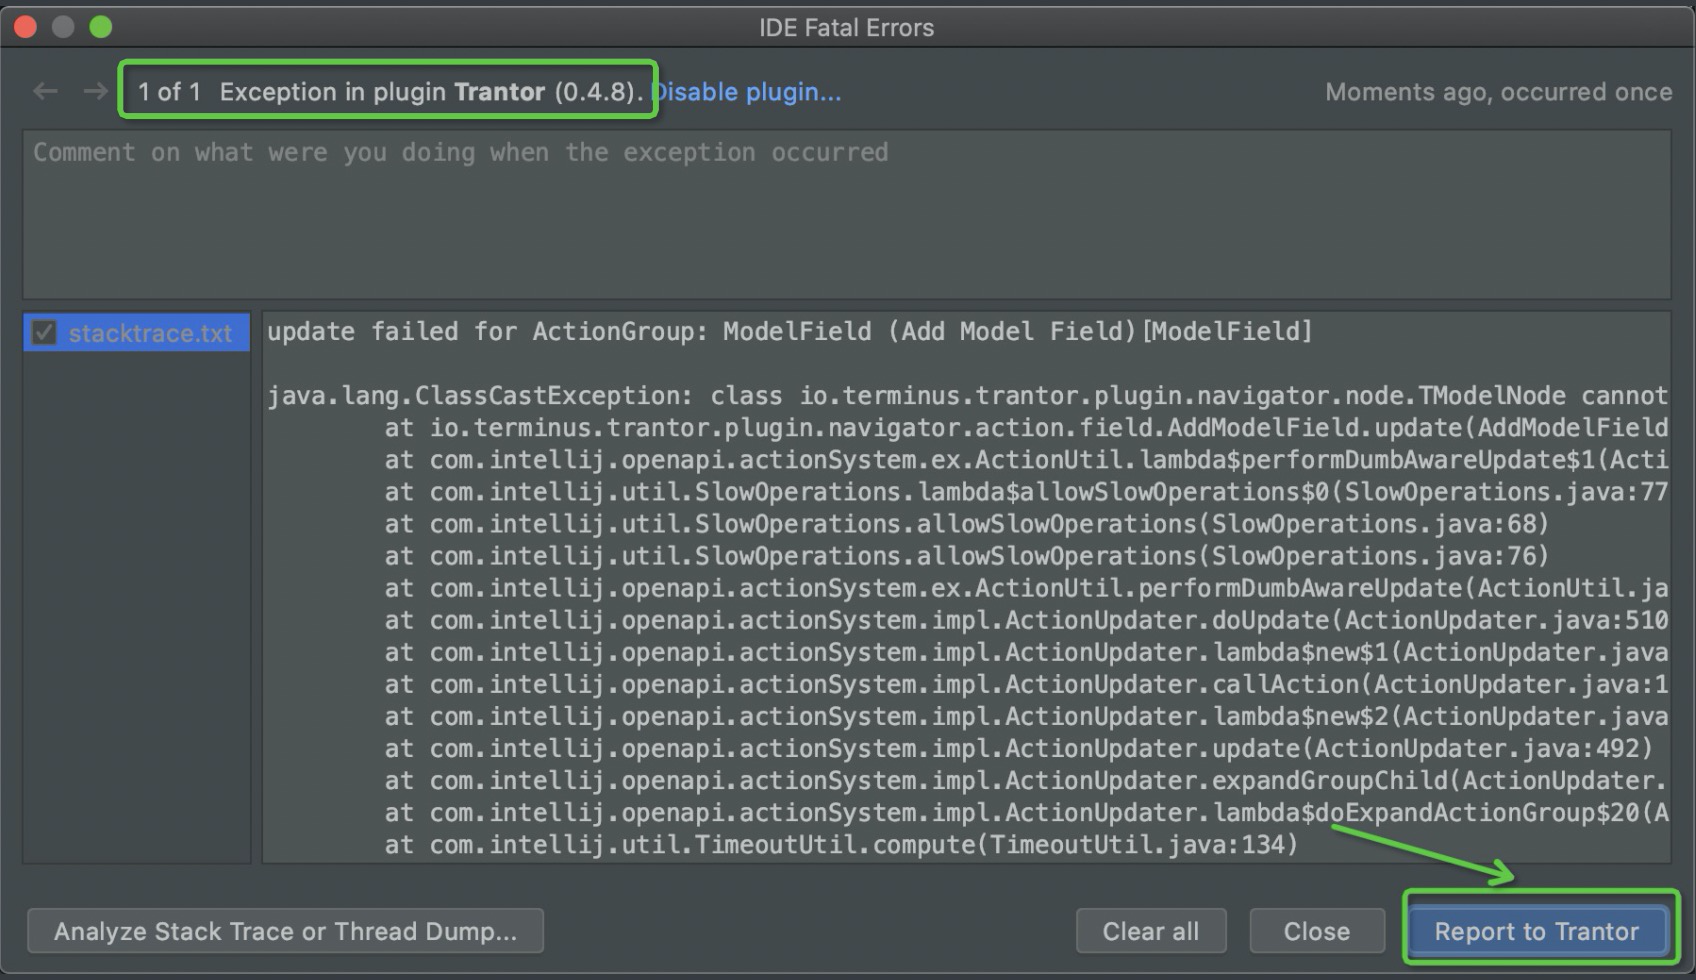Image resolution: width=1696 pixels, height=980 pixels.
Task: Click the SlowOperations.java:68 stack line
Action: (x=967, y=524)
